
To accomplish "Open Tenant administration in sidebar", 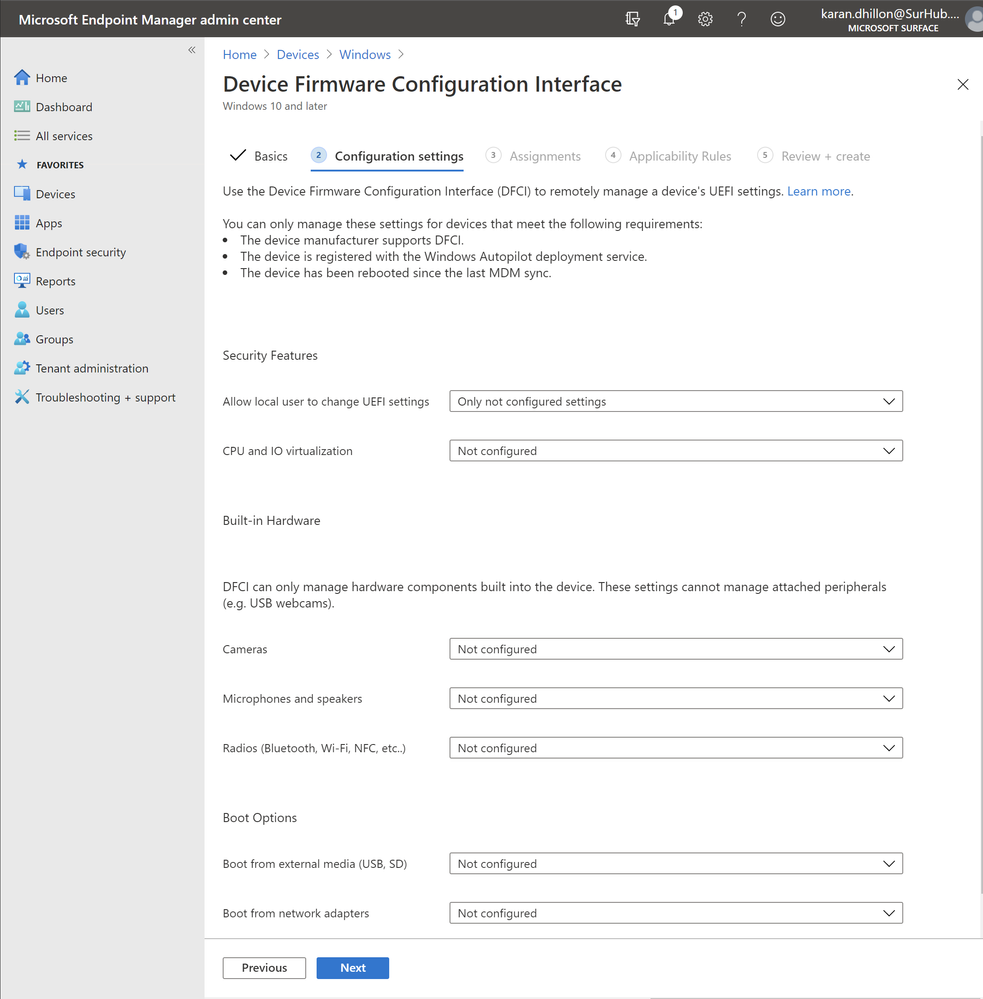I will pyautogui.click(x=91, y=368).
